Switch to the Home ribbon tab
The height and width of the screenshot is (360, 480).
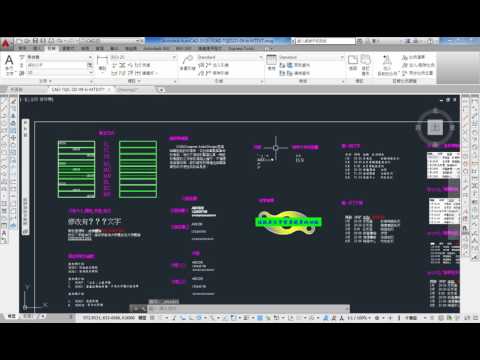[23, 49]
